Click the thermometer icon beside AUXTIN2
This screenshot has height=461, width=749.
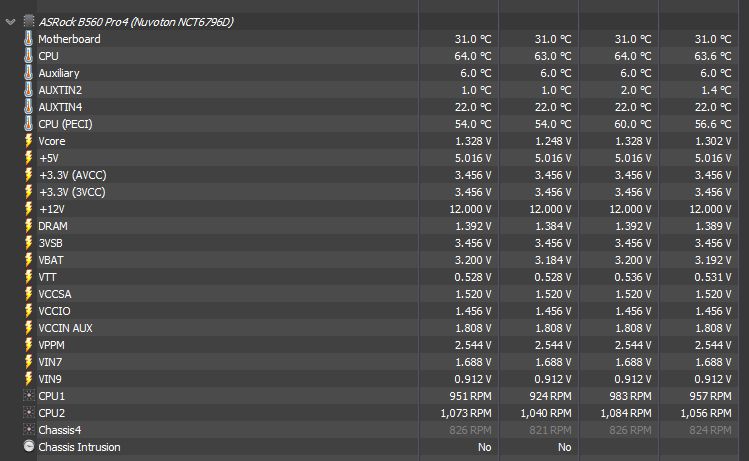(29, 90)
